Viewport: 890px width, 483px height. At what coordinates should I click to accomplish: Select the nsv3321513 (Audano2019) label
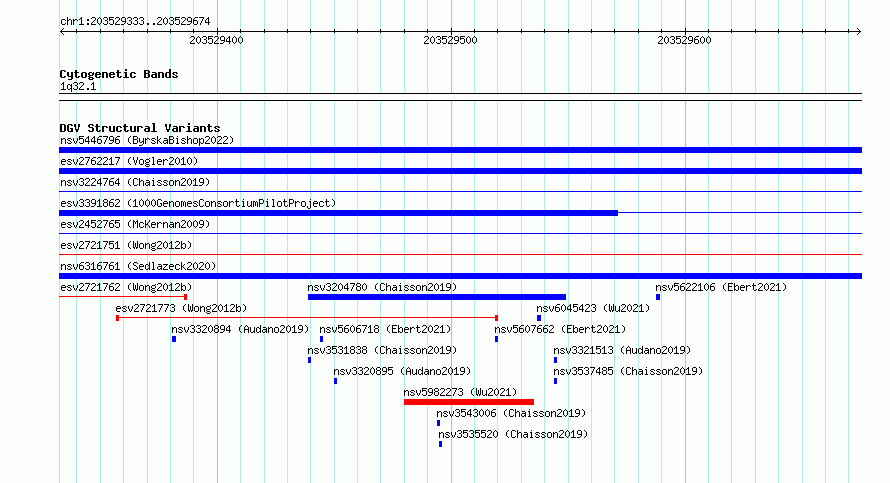[x=622, y=350]
